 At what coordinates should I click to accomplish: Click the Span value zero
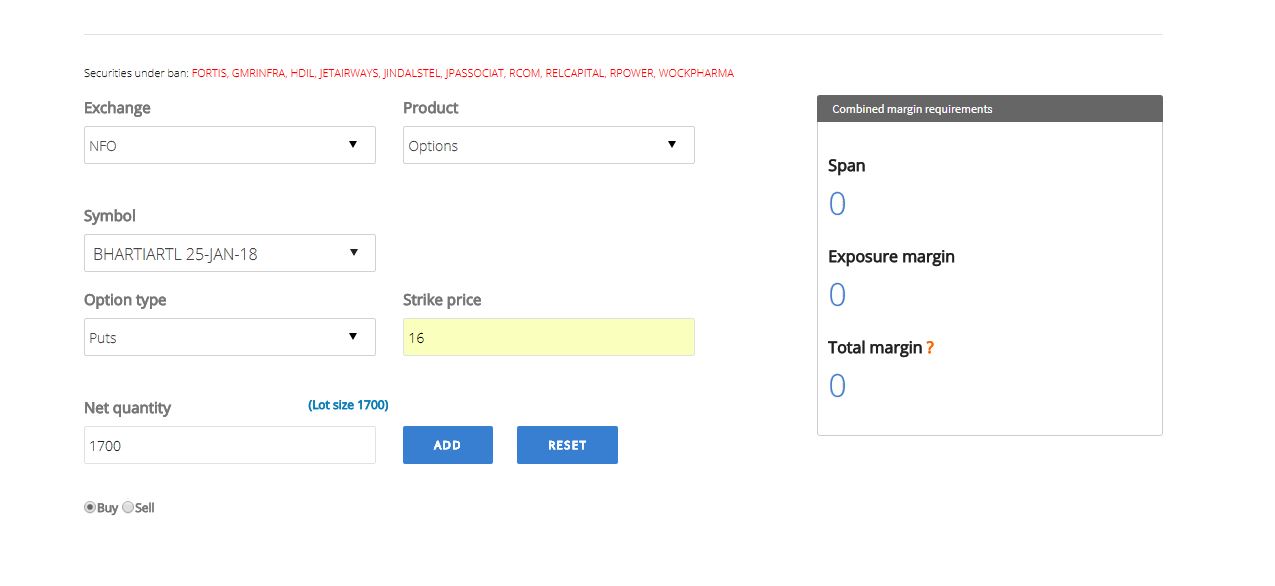837,204
